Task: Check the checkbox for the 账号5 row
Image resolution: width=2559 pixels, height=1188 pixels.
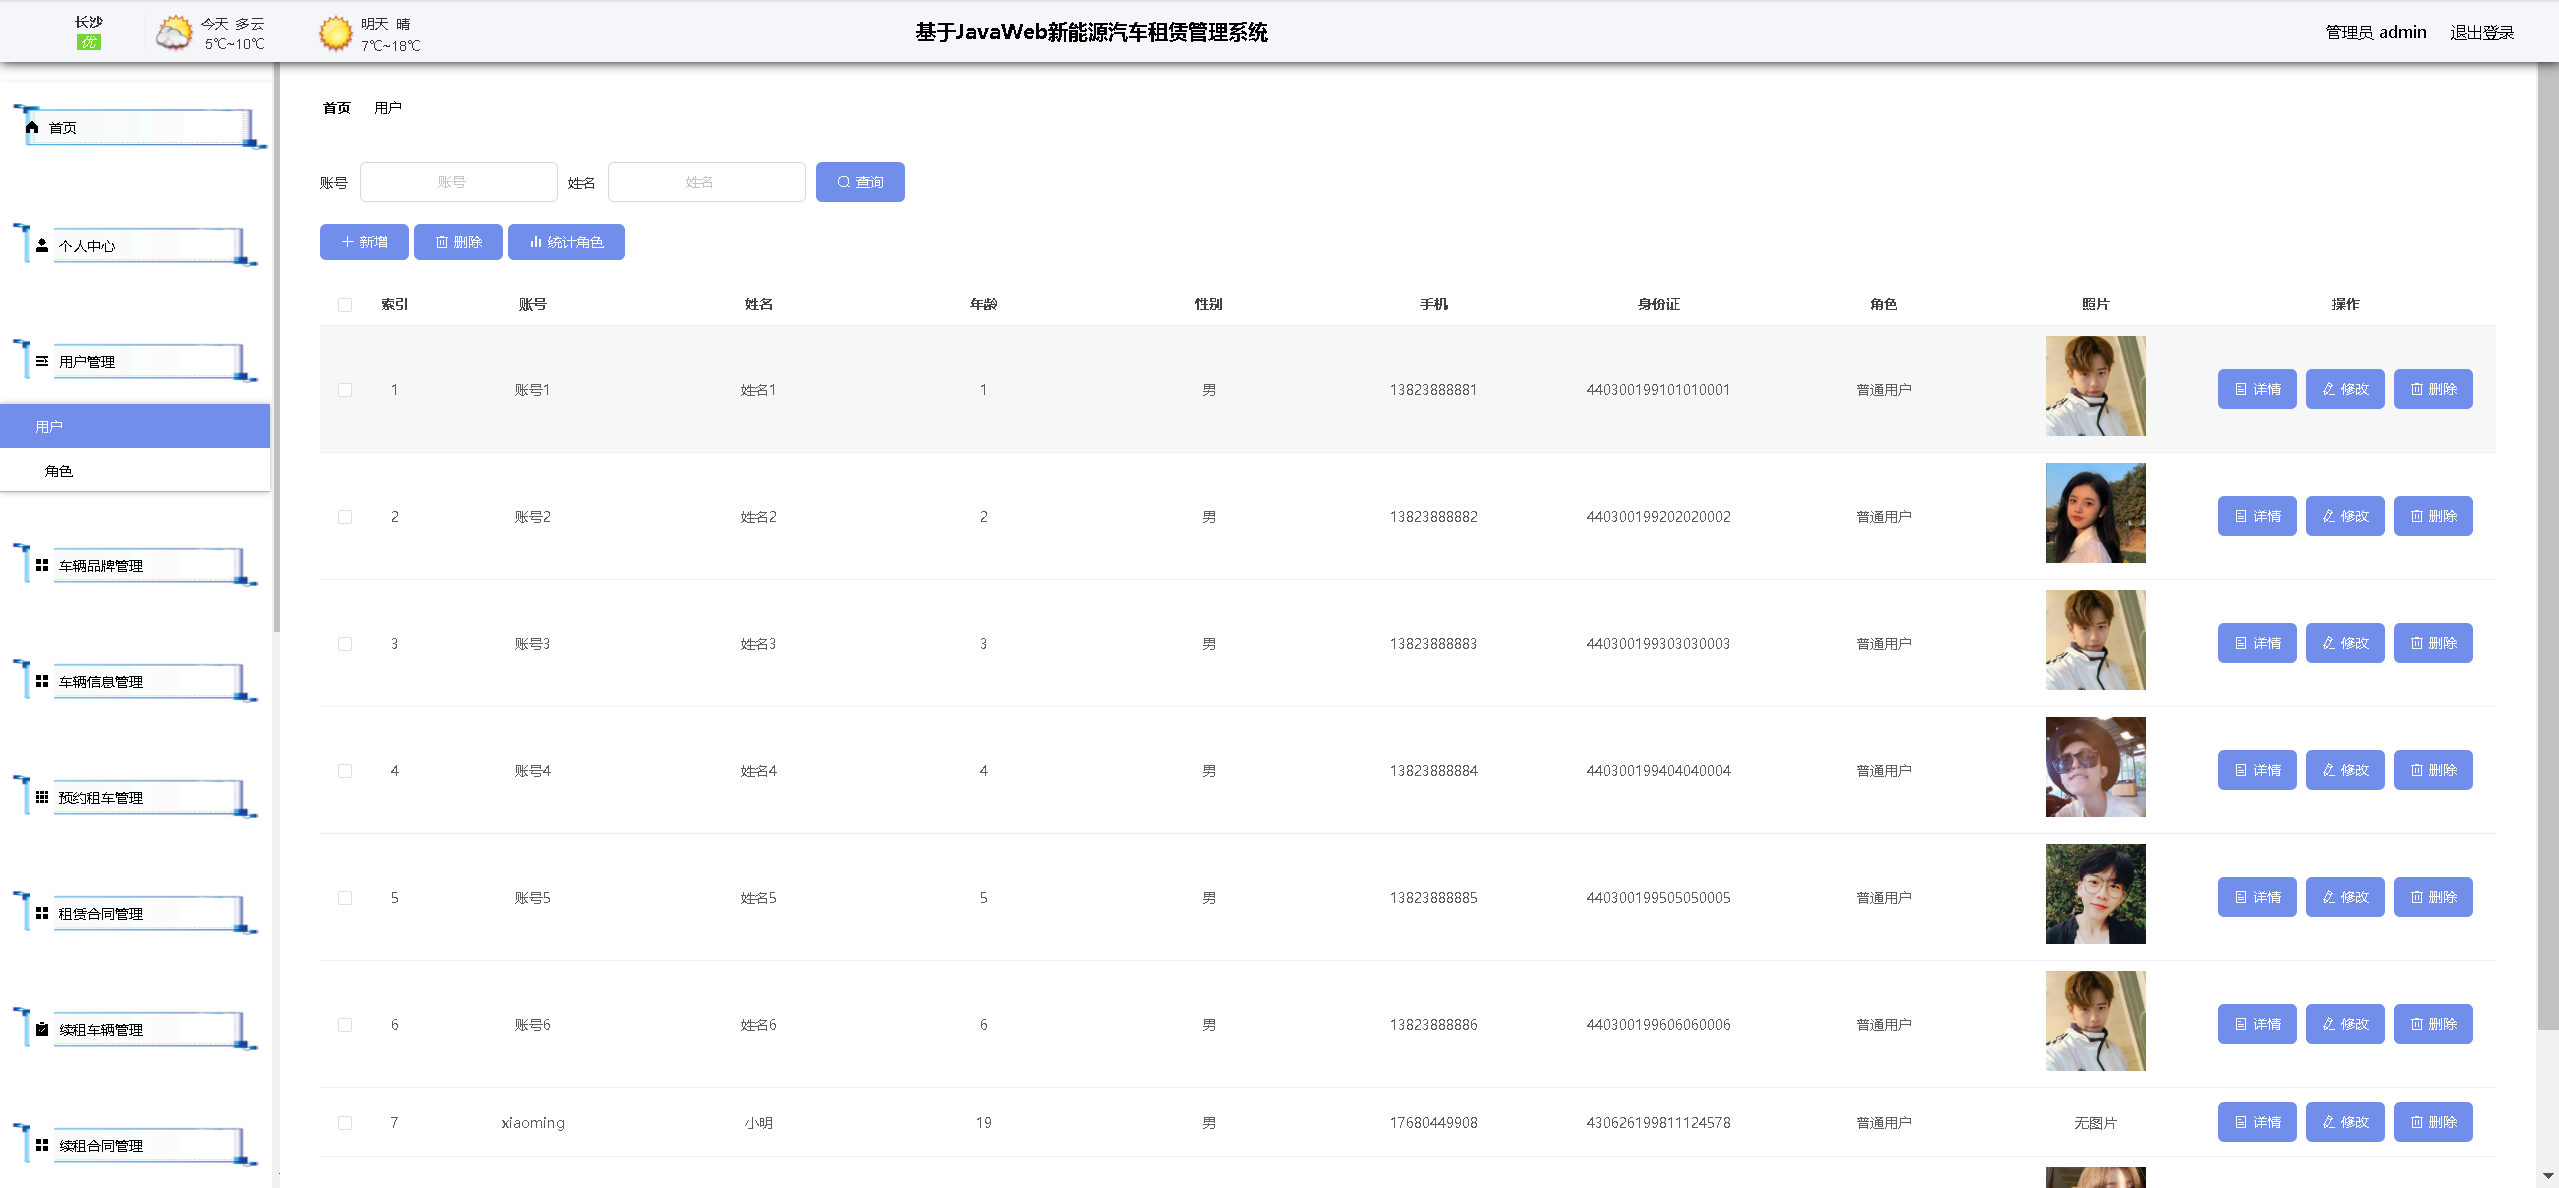Action: pos(345,898)
